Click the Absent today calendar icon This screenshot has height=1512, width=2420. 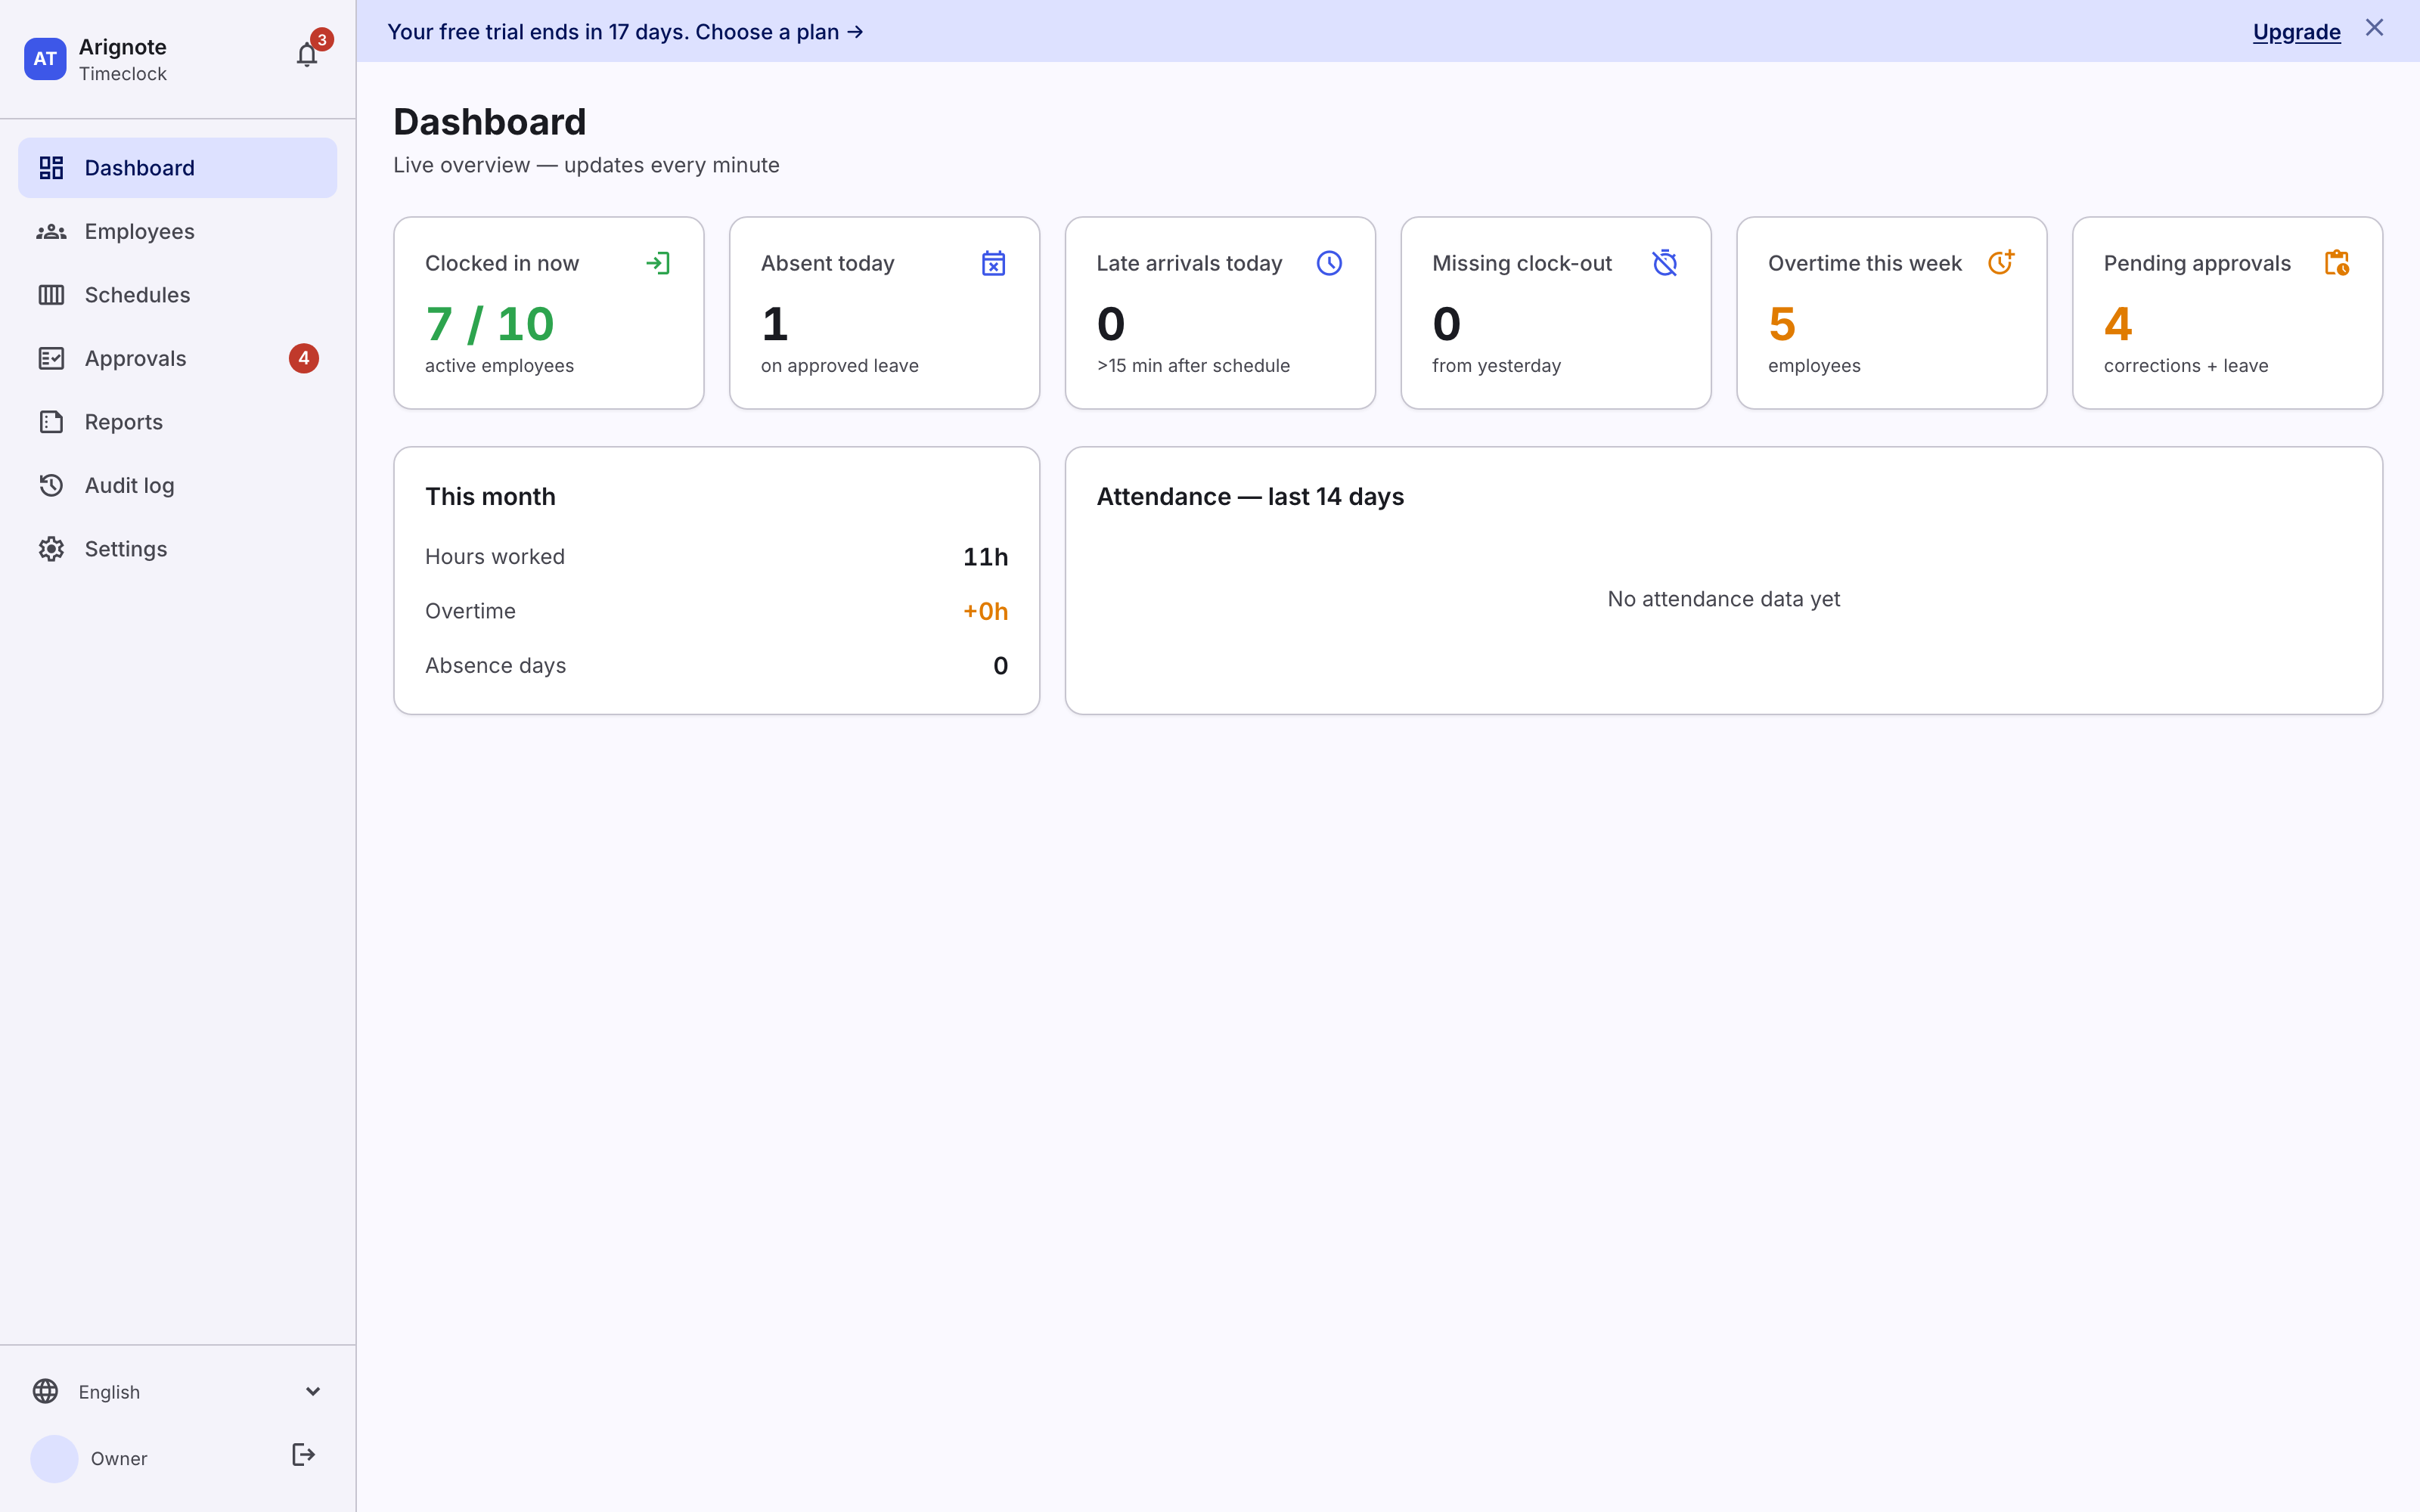point(993,263)
